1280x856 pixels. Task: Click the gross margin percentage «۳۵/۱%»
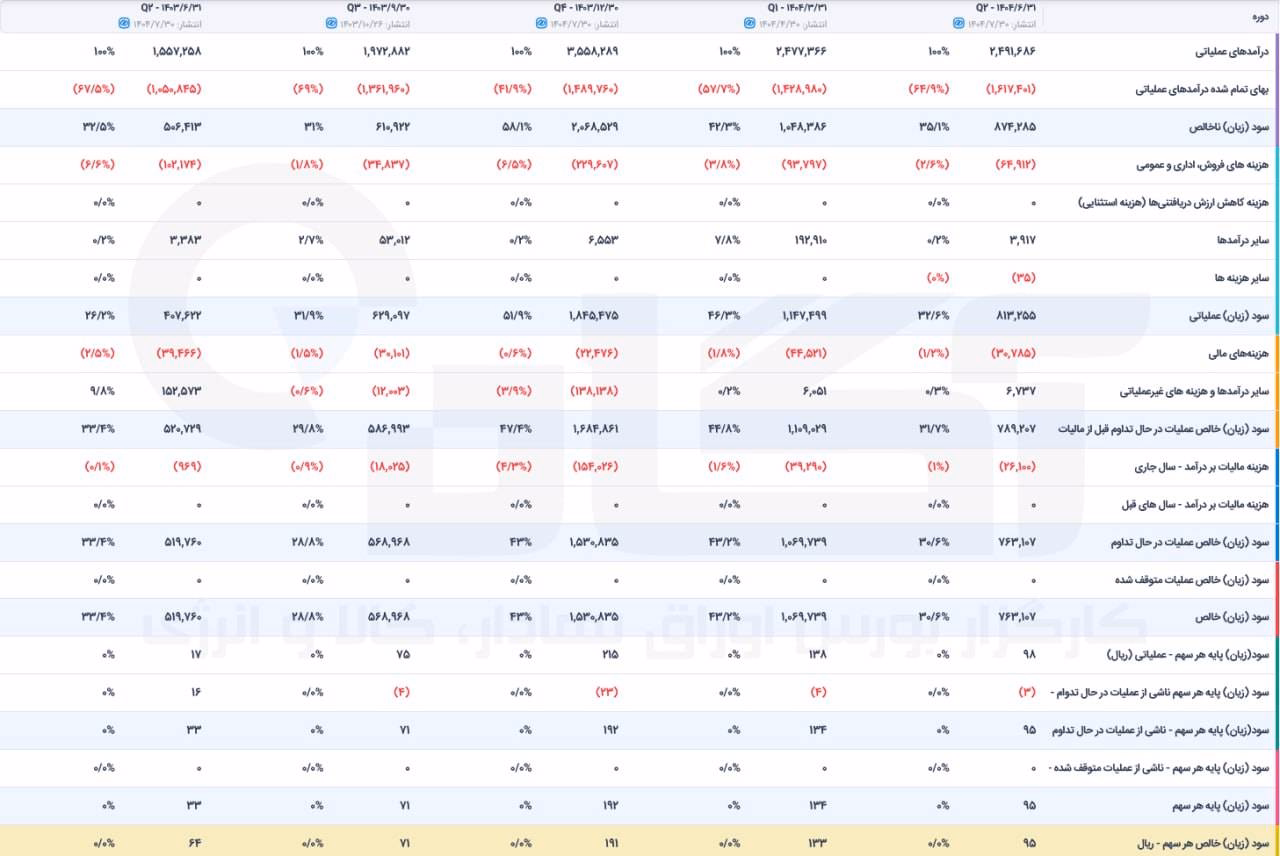(x=933, y=127)
